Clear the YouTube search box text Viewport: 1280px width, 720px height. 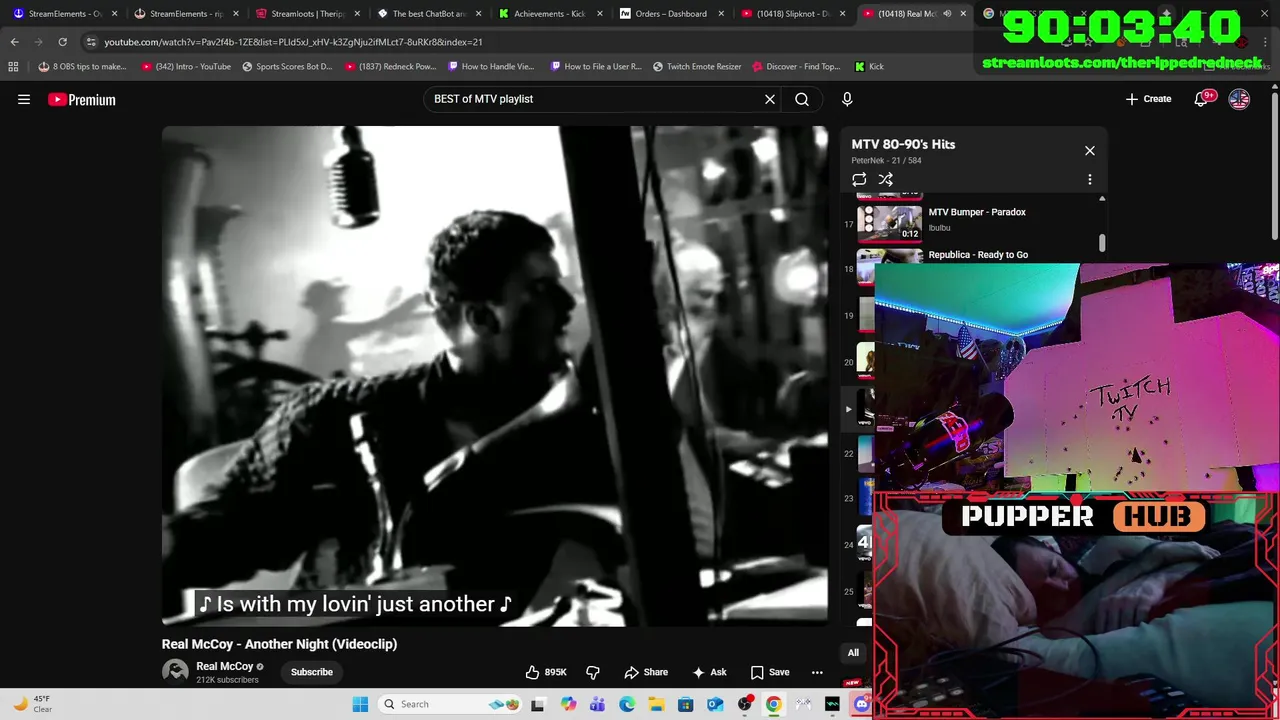click(x=770, y=99)
